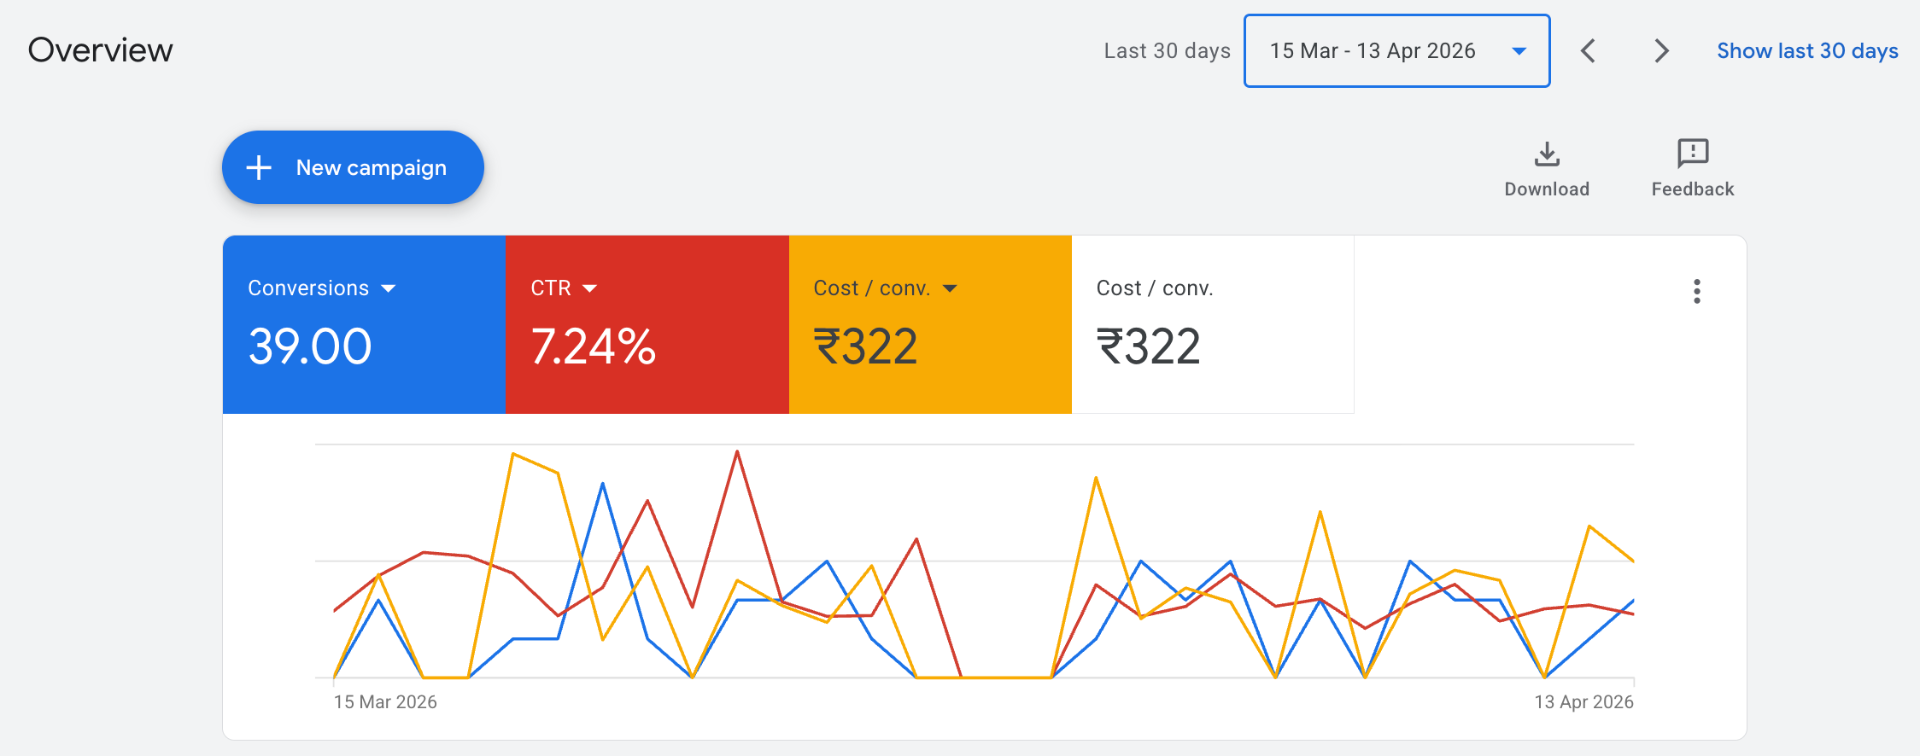Screen dimensions: 1920x756
Task: Go to next date period arrow
Action: point(1661,51)
